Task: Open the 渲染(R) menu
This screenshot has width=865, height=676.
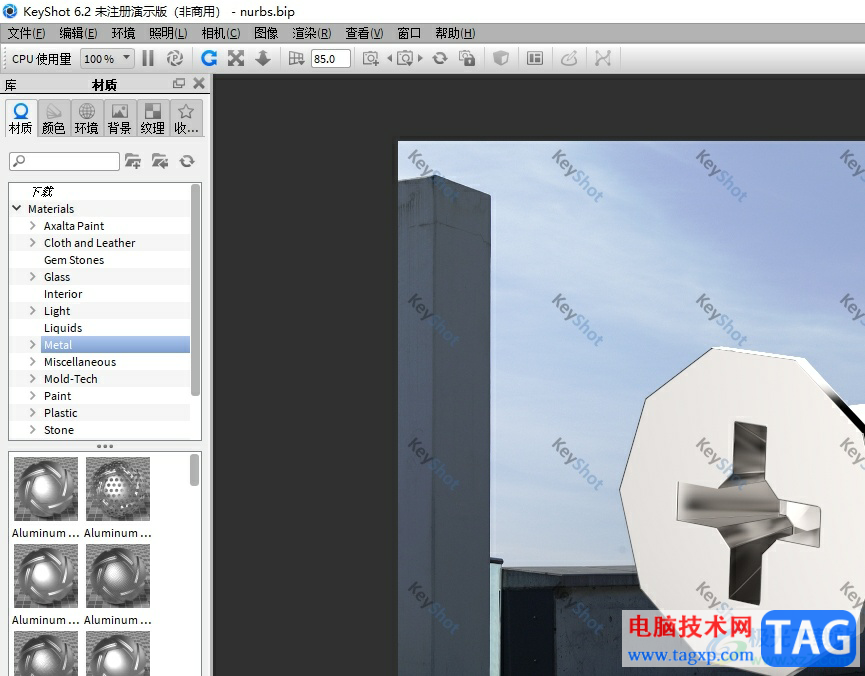Action: (x=312, y=33)
